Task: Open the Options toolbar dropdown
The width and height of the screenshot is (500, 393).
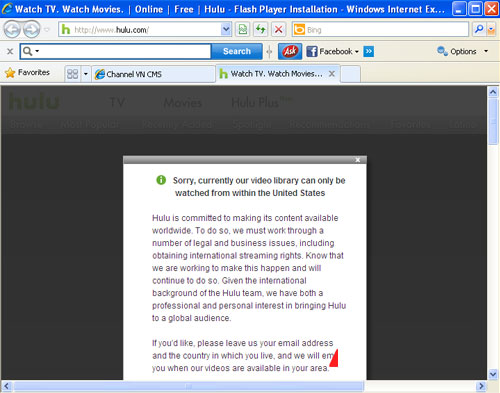Action: tap(463, 51)
